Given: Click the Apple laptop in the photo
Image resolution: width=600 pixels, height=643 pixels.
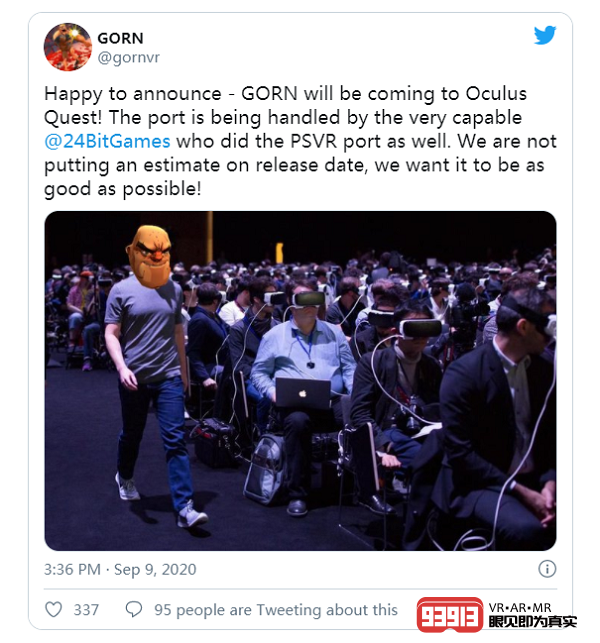Looking at the screenshot, I should [x=303, y=393].
